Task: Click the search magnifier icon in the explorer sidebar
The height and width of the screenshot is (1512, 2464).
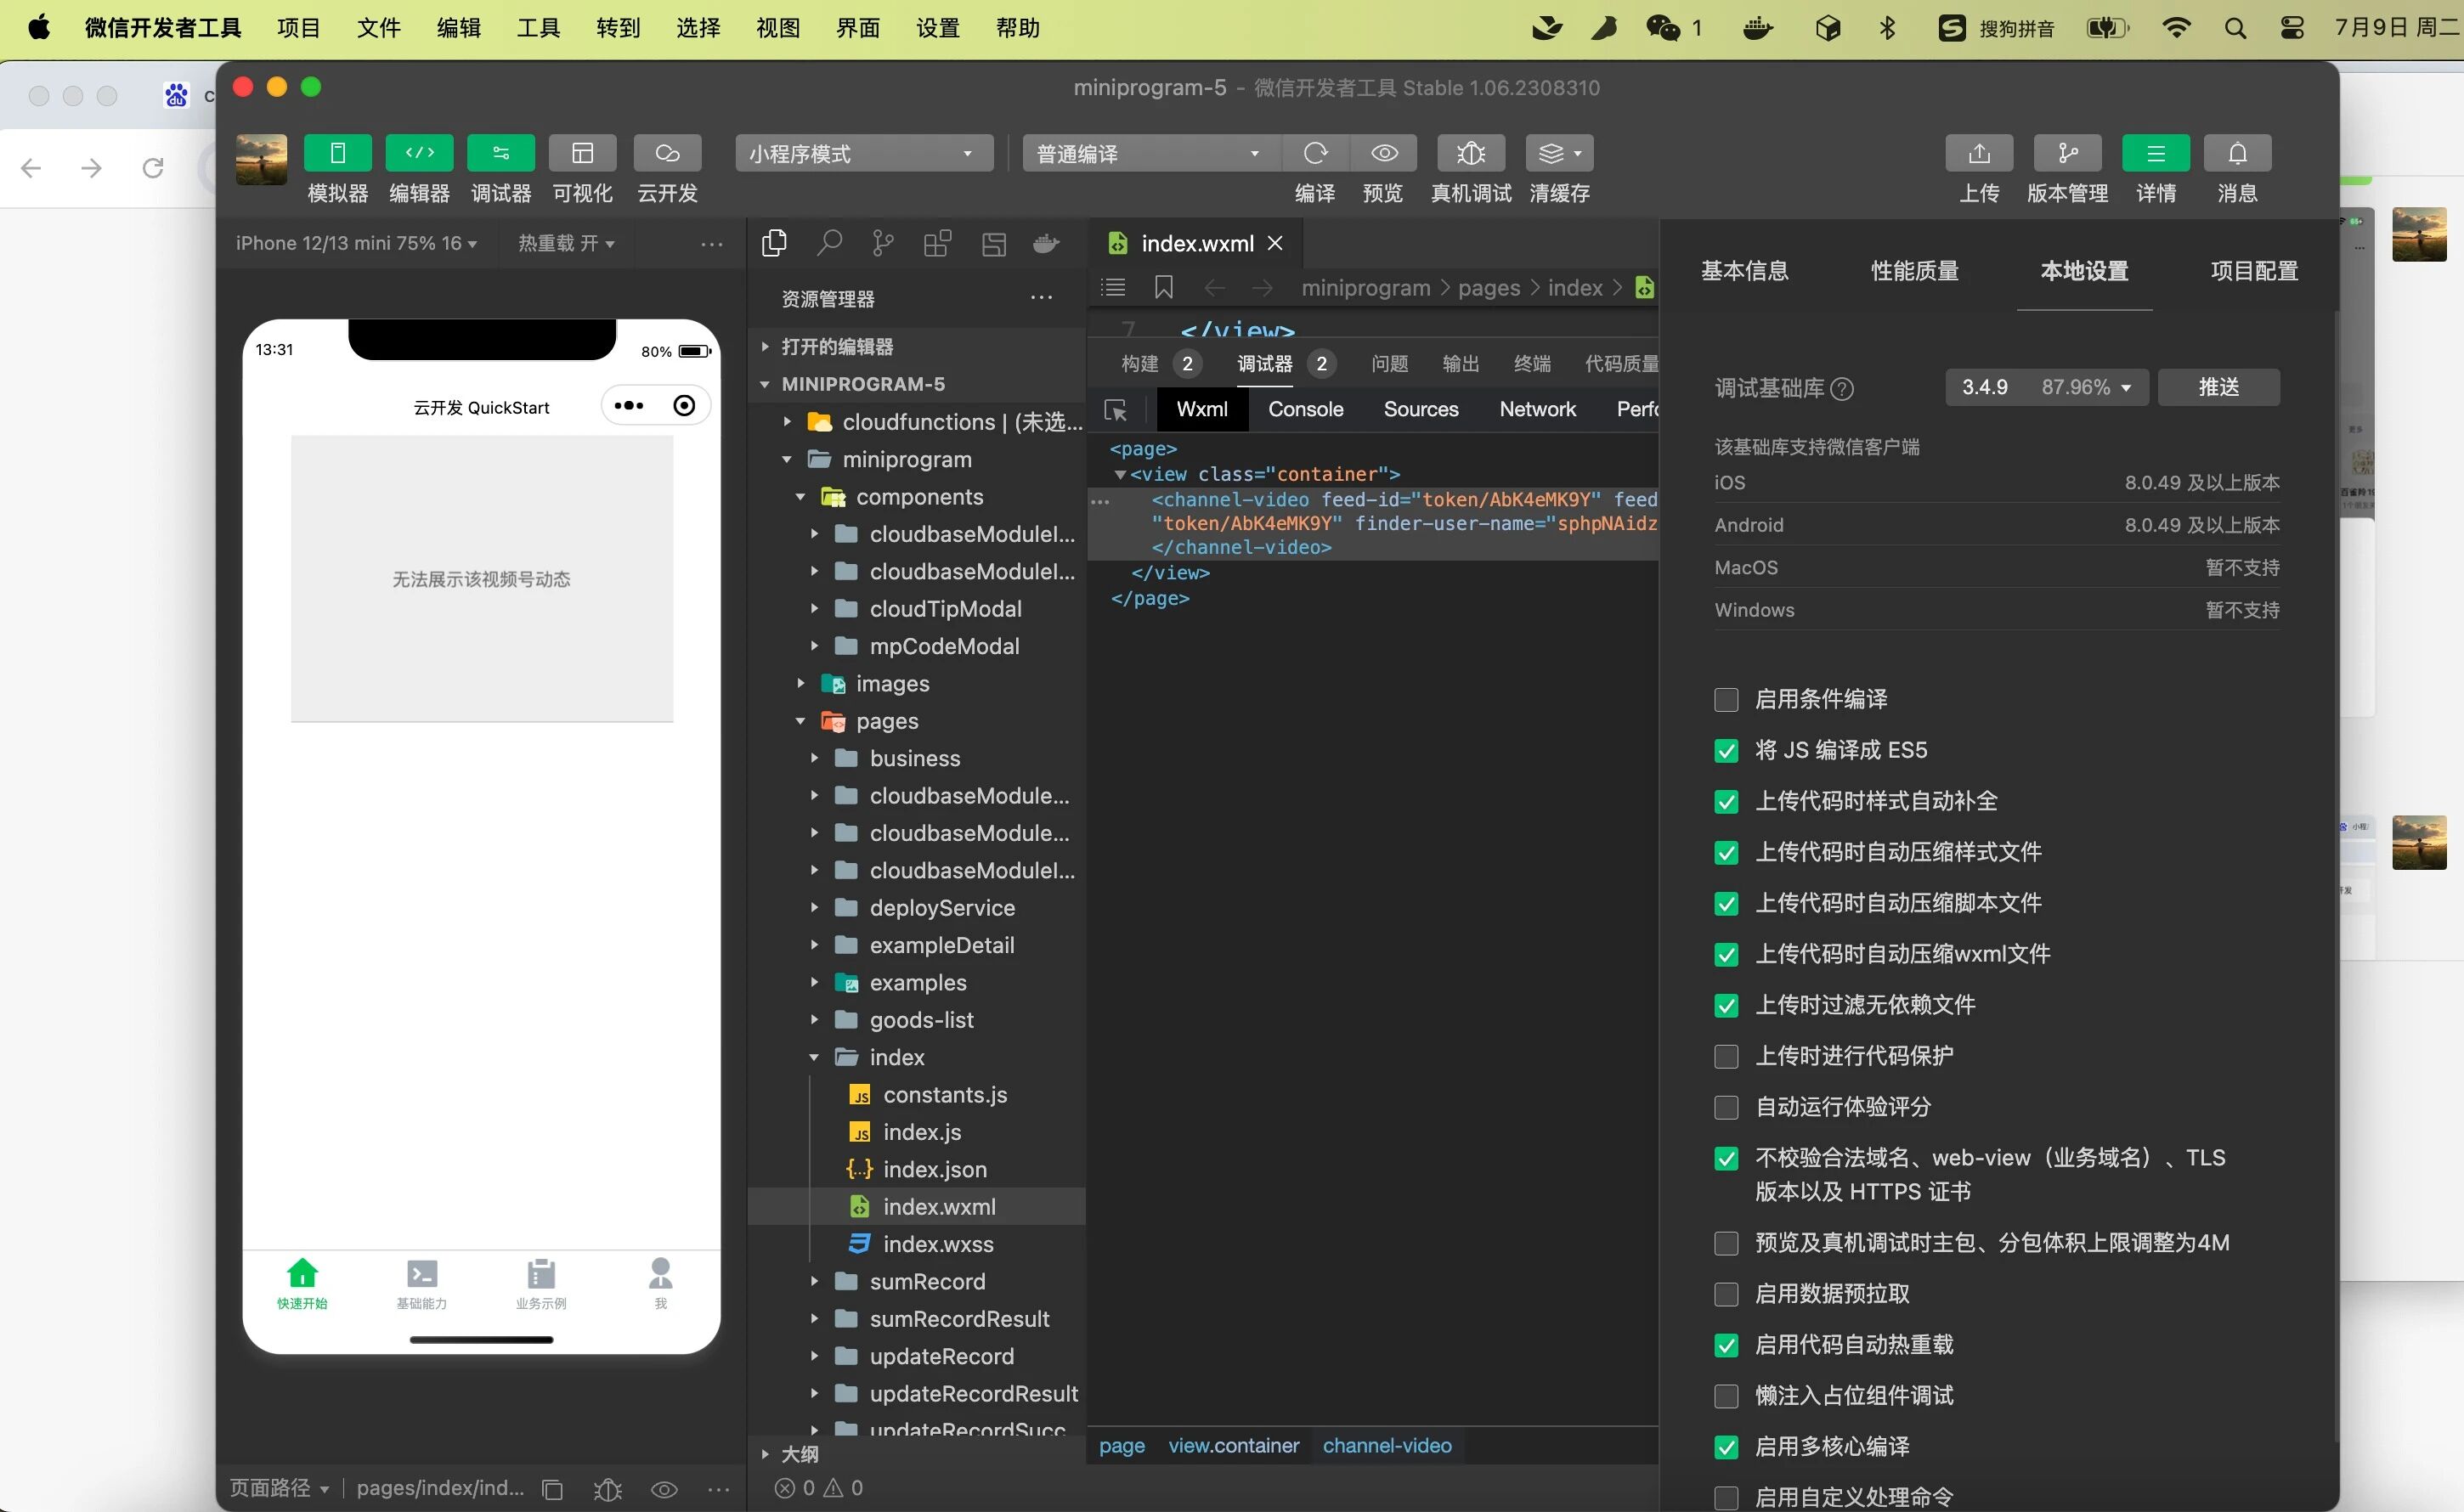Action: pyautogui.click(x=829, y=243)
